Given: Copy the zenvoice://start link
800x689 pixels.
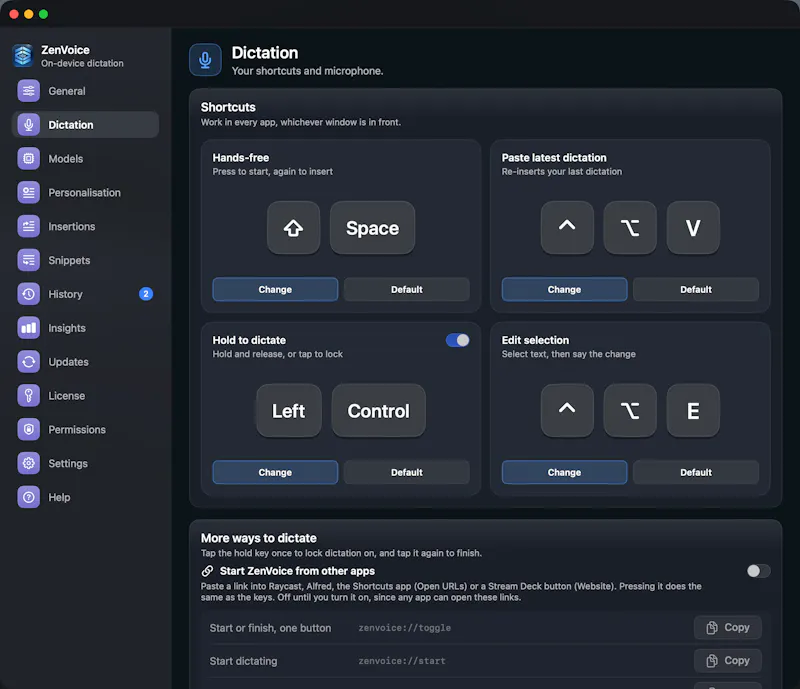Looking at the screenshot, I should (728, 661).
